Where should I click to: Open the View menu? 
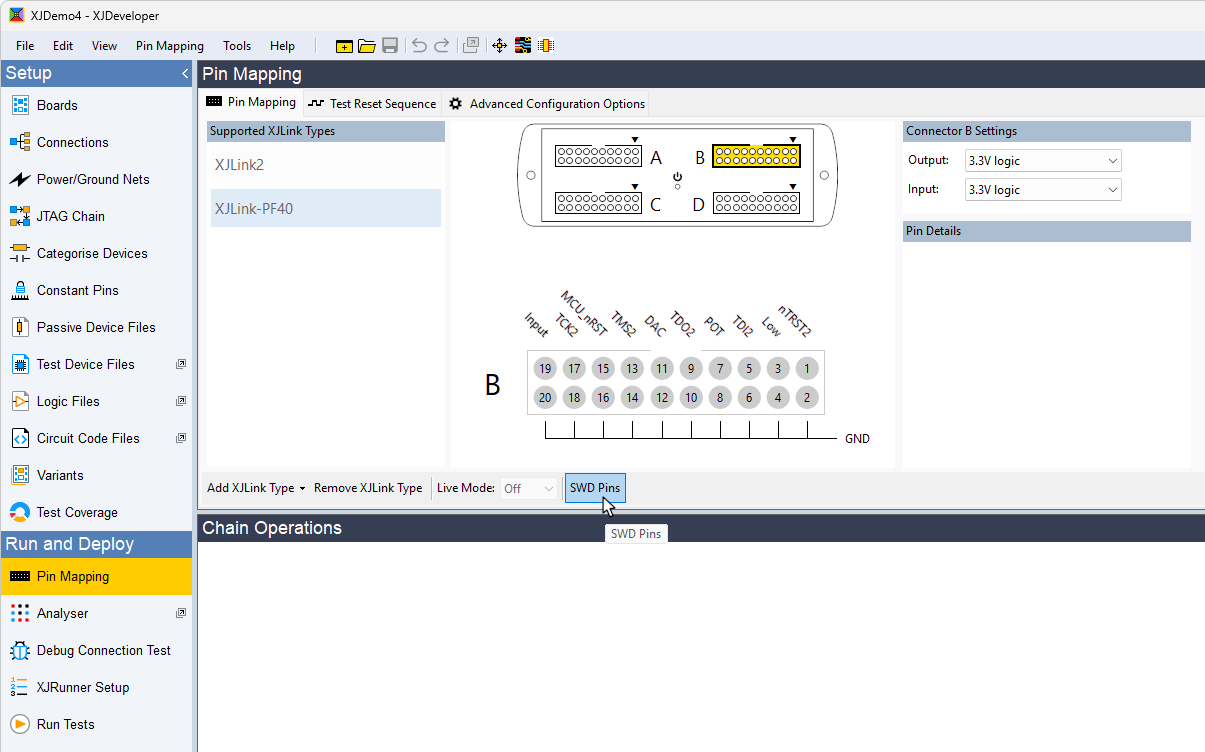[104, 46]
